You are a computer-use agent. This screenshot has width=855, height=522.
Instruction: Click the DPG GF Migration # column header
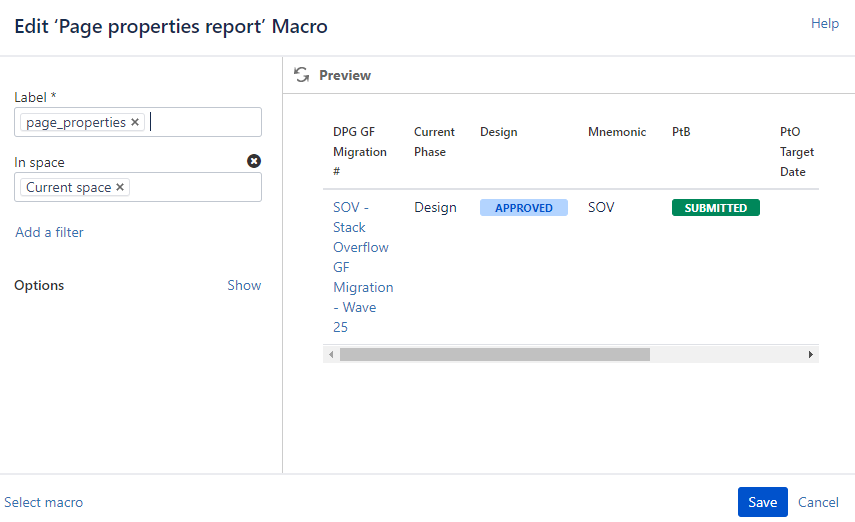360,152
